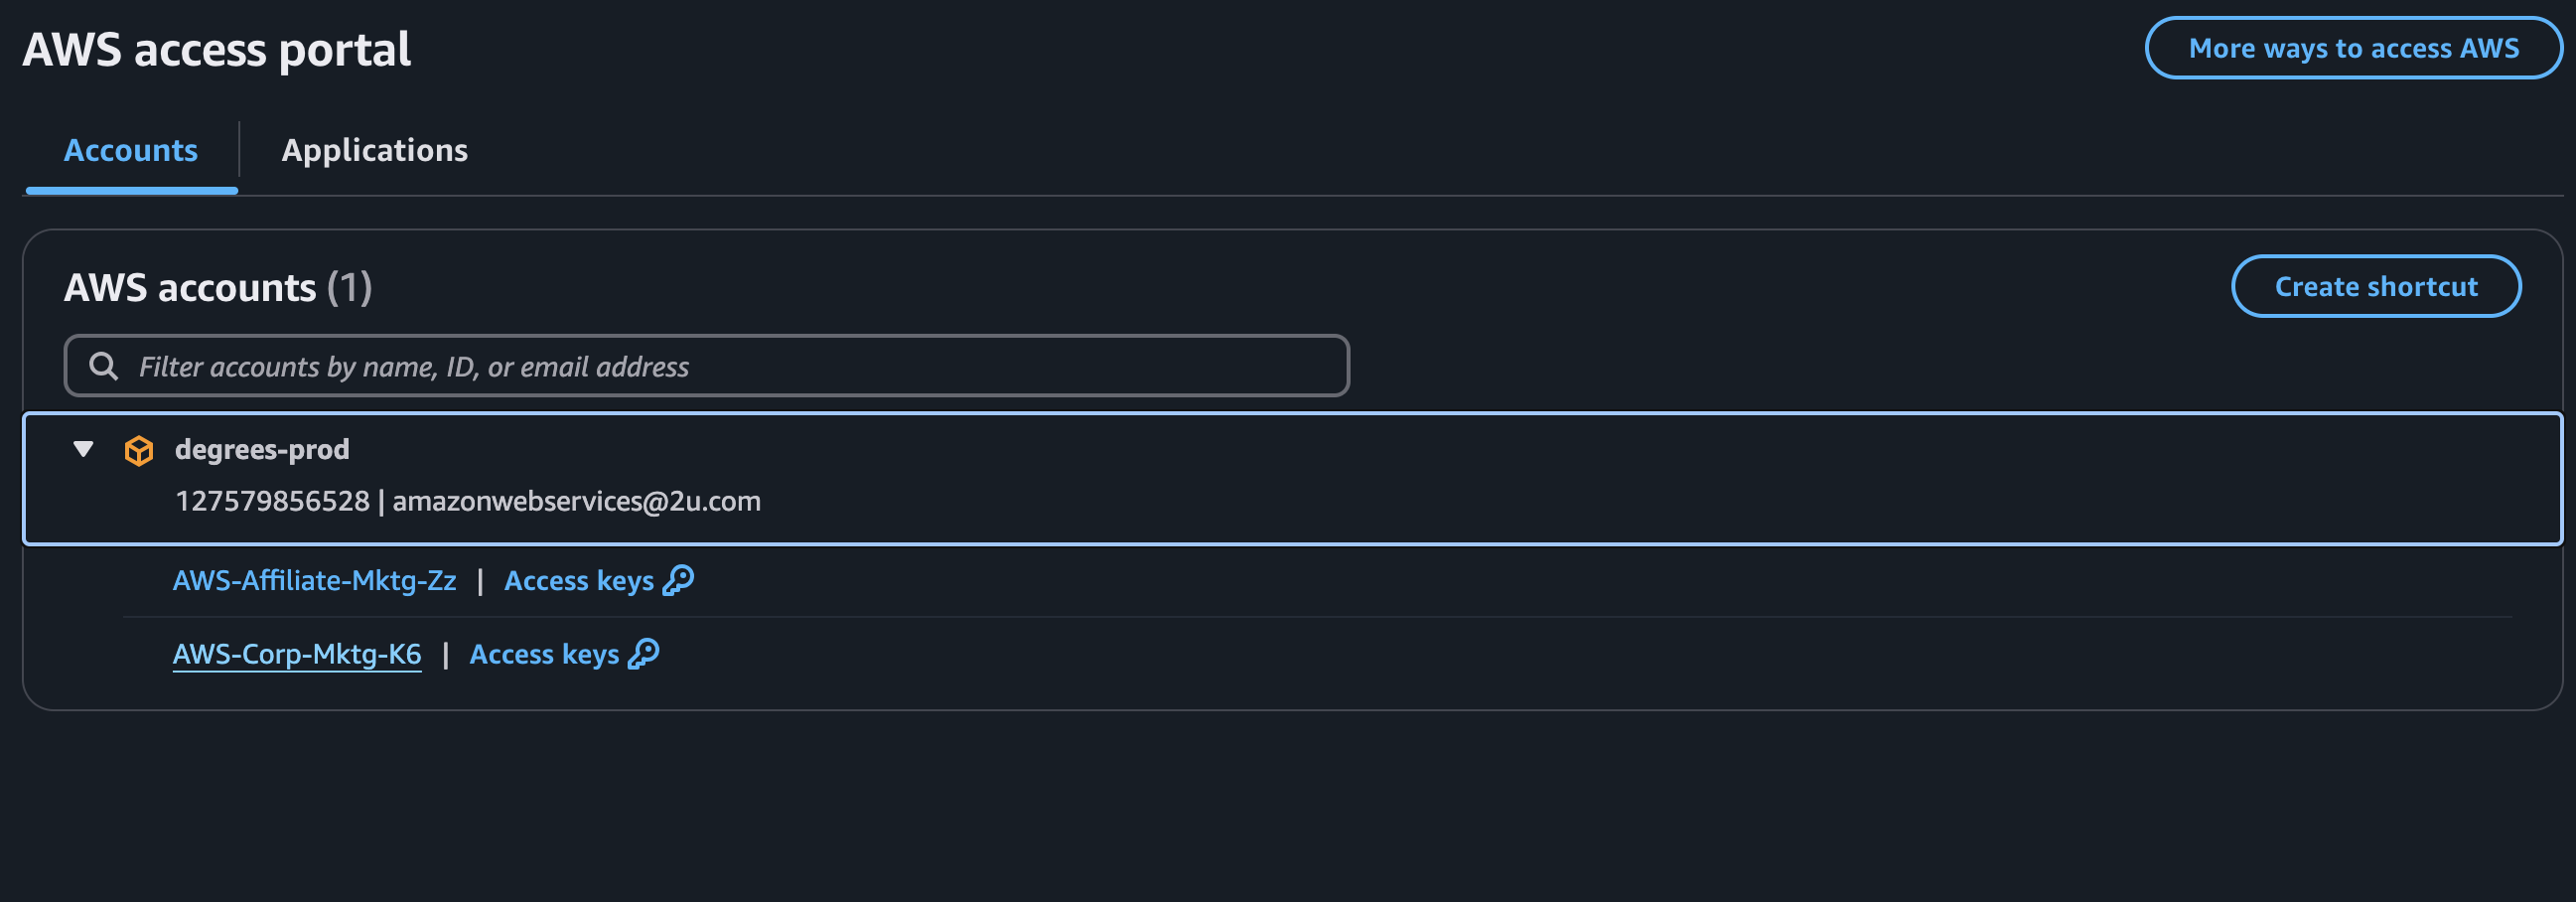Image resolution: width=2576 pixels, height=902 pixels.
Task: Open Access keys text link for AWS-Corp-Mktg-K6
Action: [x=544, y=654]
